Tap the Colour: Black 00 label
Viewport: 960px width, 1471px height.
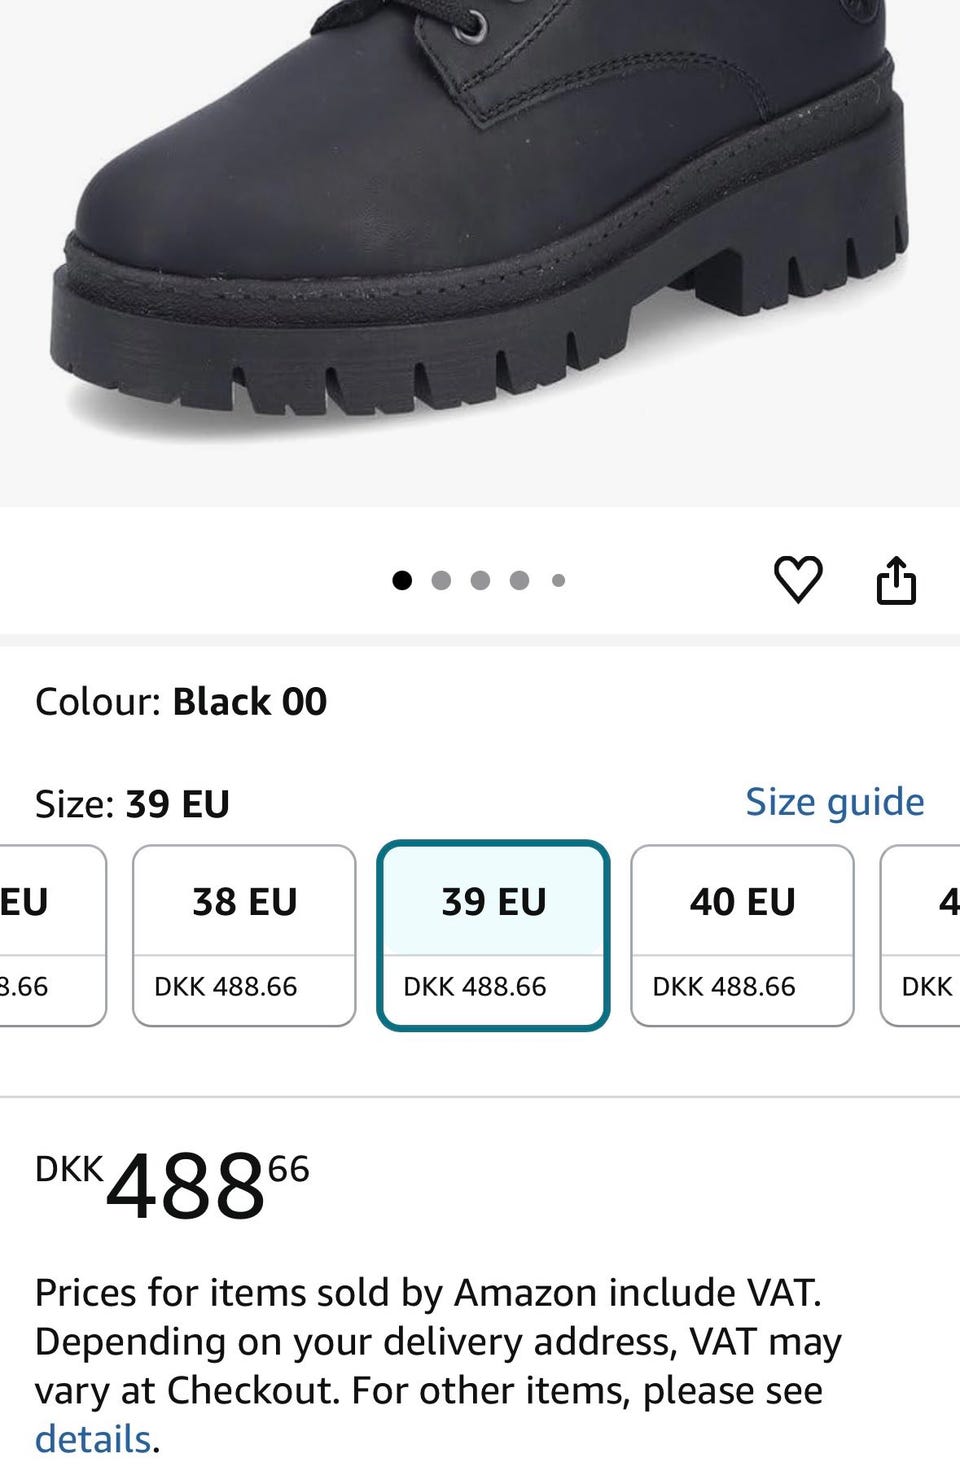coord(181,702)
